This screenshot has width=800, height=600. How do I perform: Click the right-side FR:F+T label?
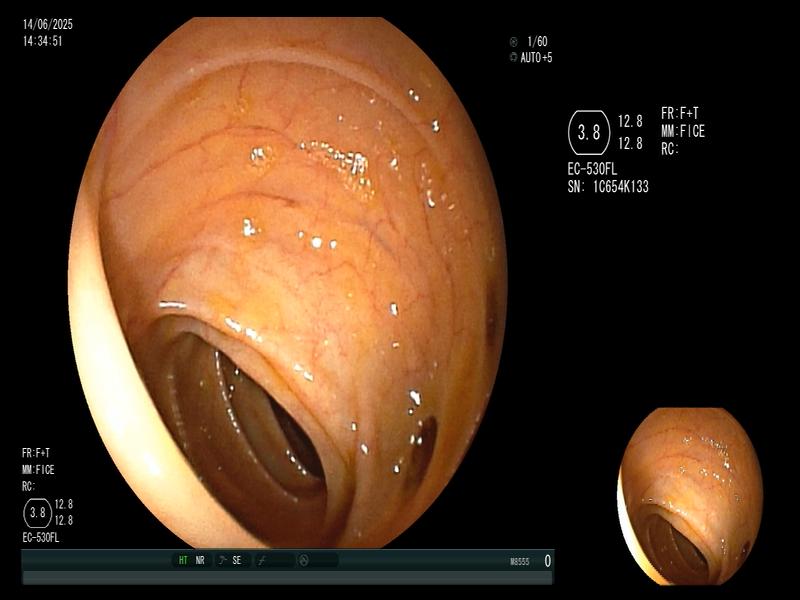pos(680,113)
